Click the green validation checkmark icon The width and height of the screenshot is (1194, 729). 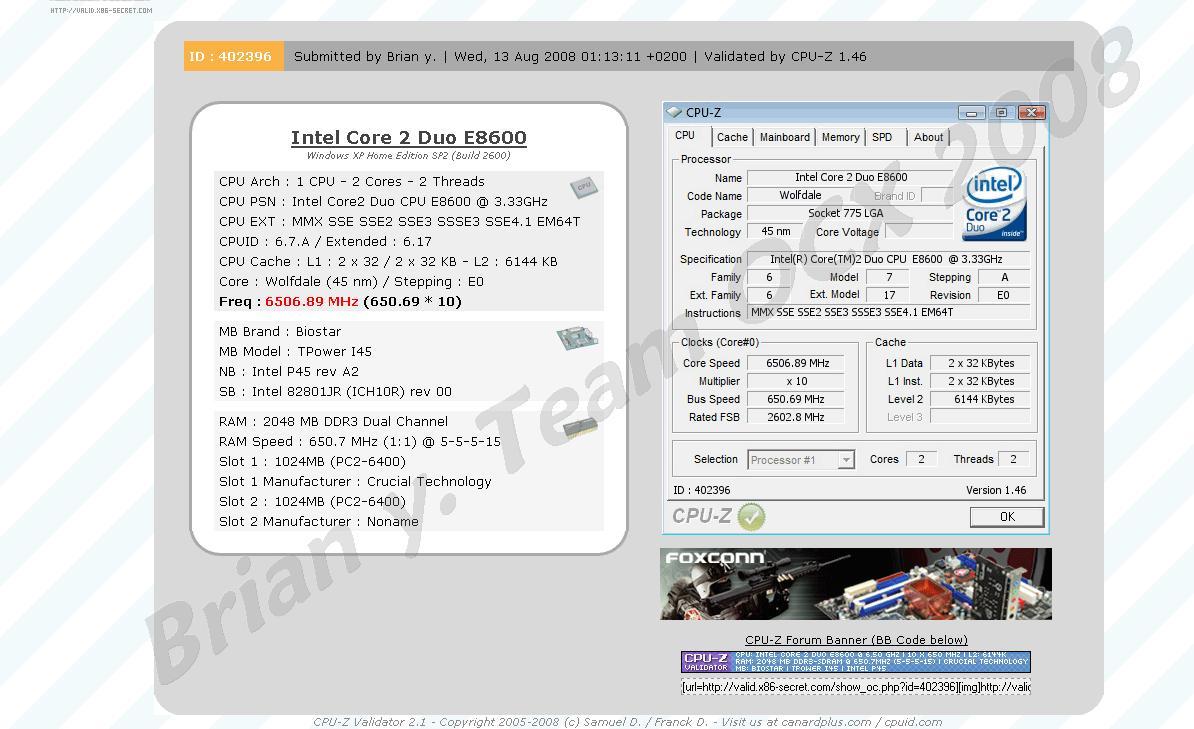[x=752, y=516]
